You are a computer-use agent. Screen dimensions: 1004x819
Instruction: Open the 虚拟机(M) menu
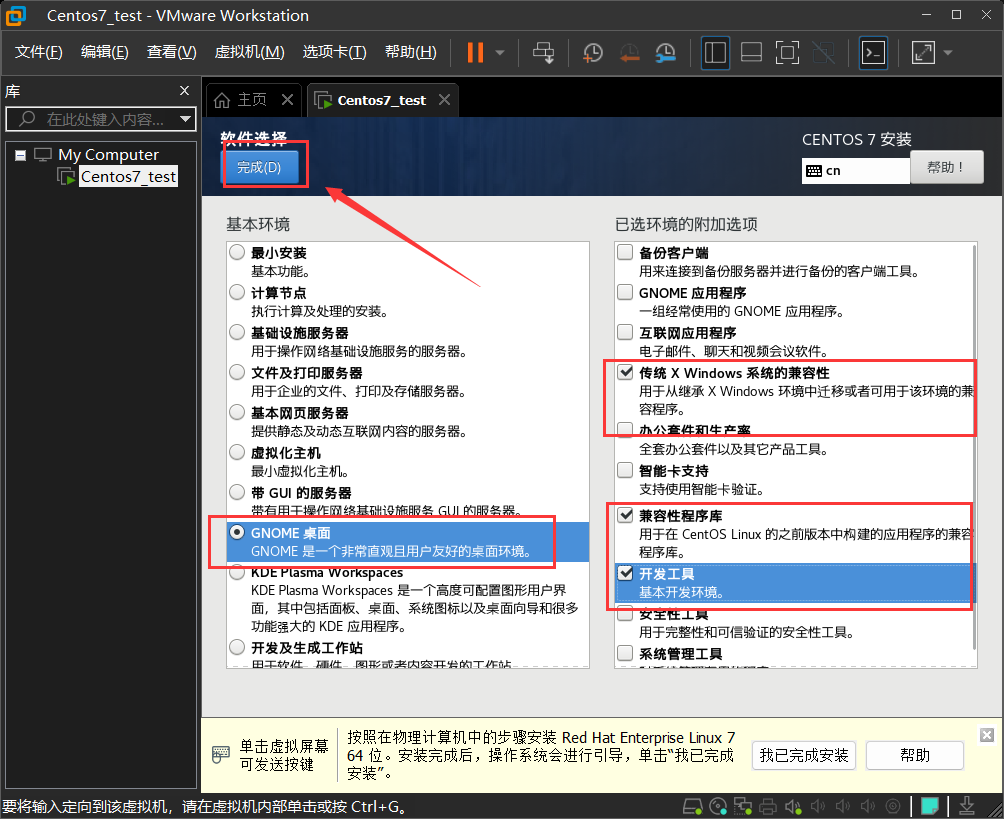(x=250, y=52)
